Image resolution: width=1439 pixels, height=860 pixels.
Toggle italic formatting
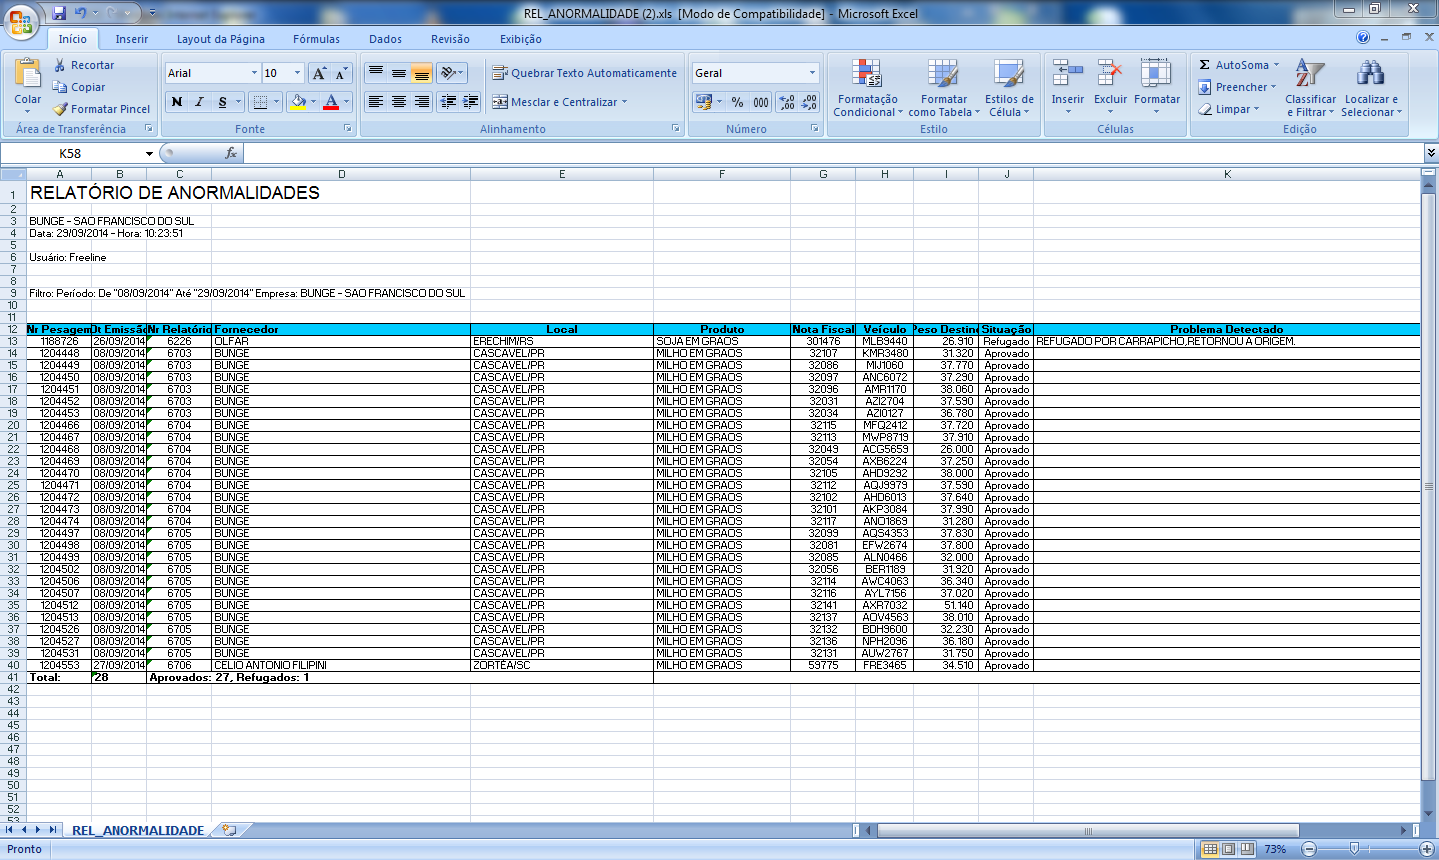[199, 102]
